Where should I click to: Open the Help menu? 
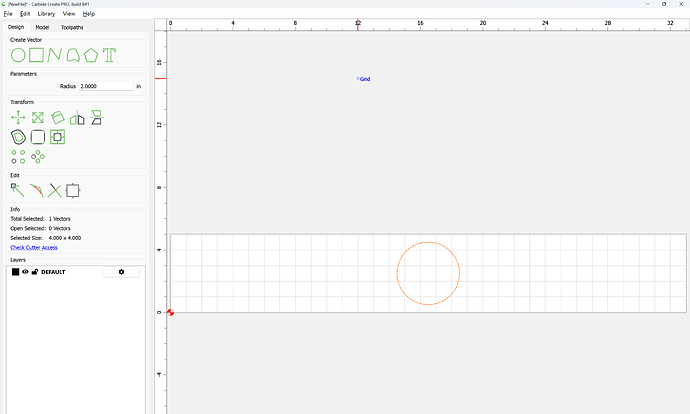(x=88, y=14)
